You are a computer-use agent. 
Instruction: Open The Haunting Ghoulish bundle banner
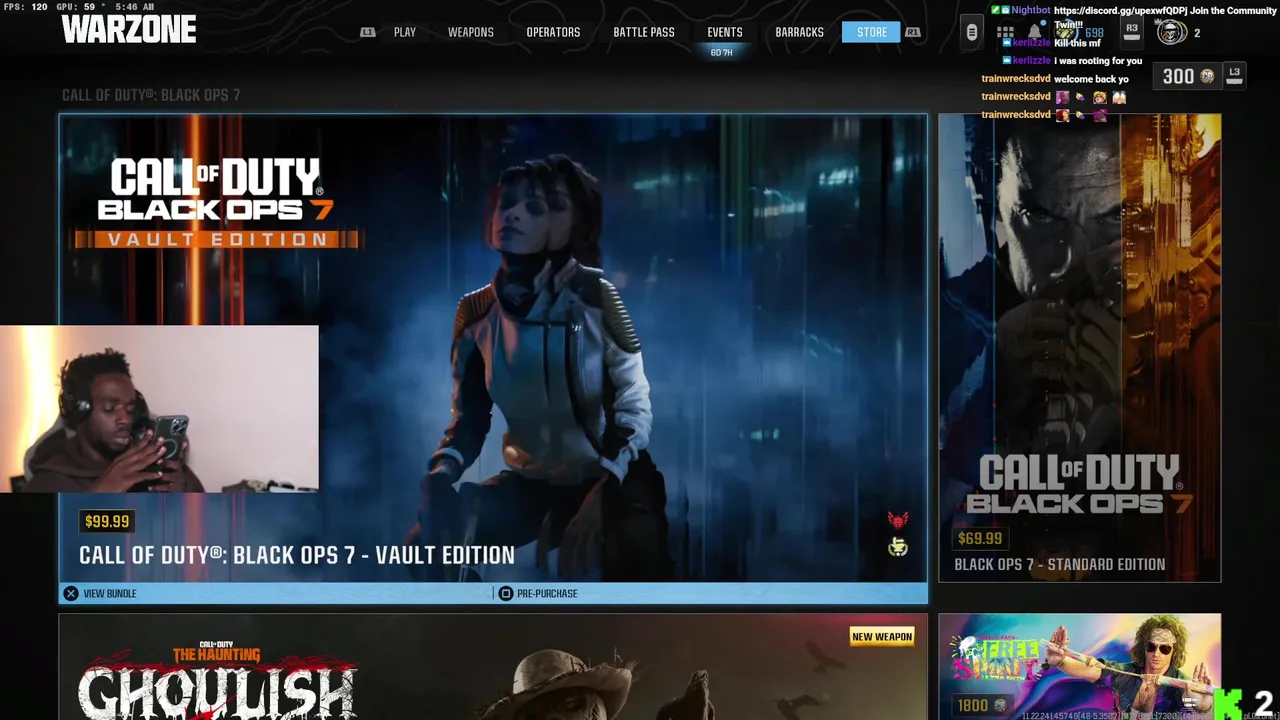click(493, 667)
